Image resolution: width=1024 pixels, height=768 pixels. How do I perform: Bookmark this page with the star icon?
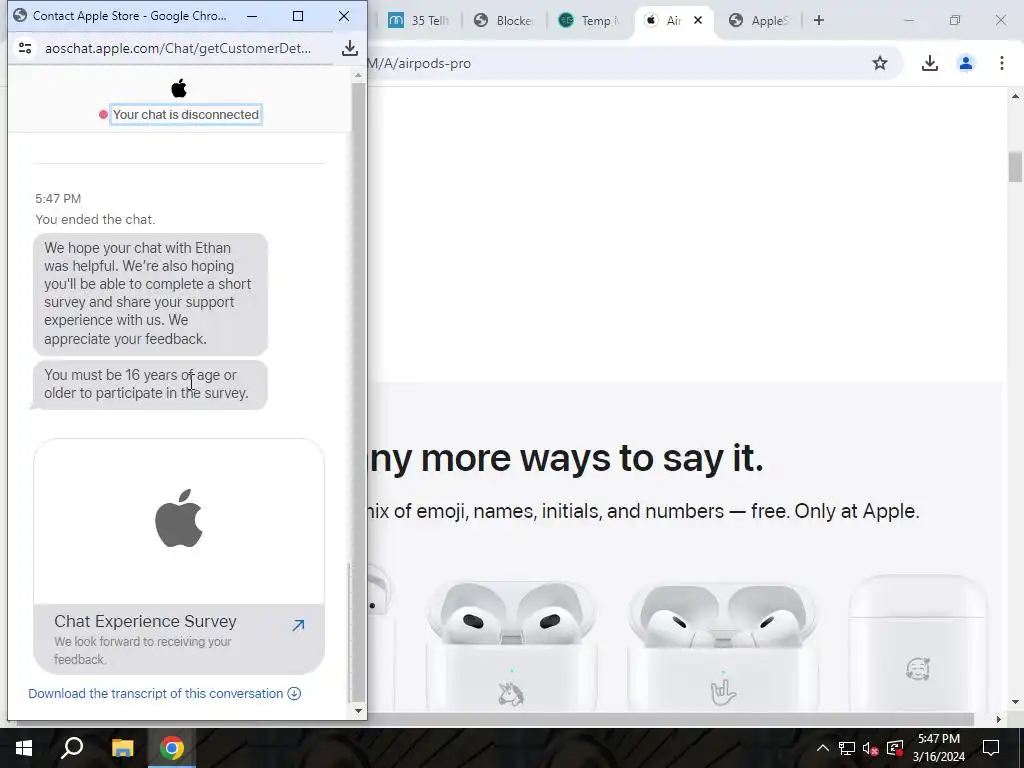(880, 63)
